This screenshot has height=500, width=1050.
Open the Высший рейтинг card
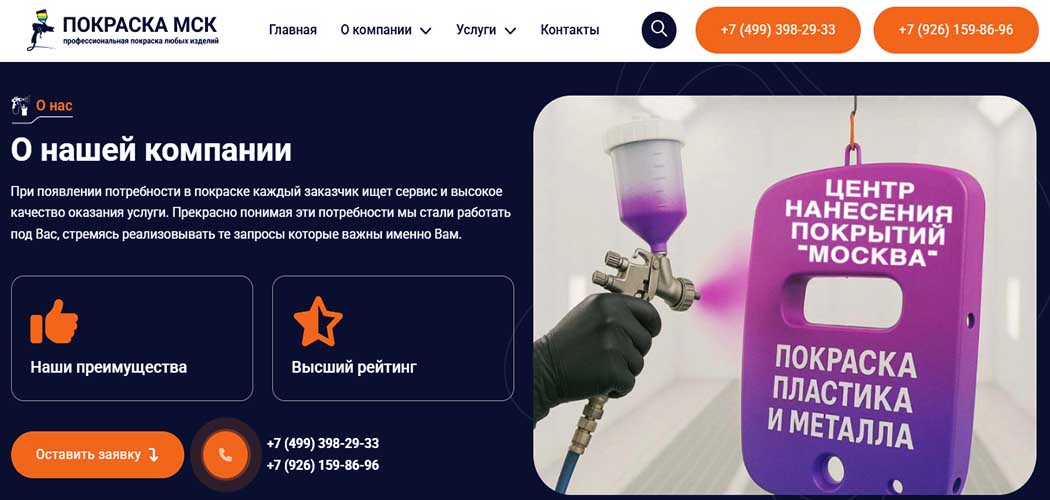point(393,338)
